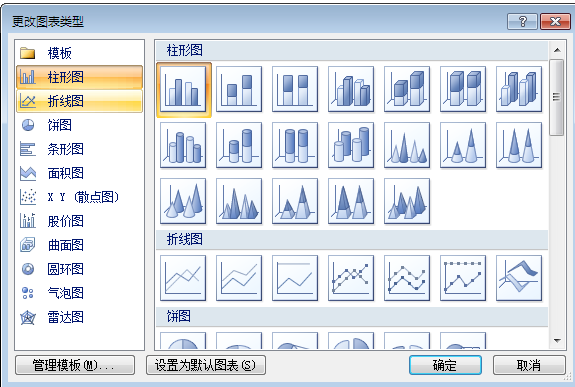This screenshot has height=387, width=575.
Task: Choose the basic line chart thumbnail
Action: tap(183, 278)
